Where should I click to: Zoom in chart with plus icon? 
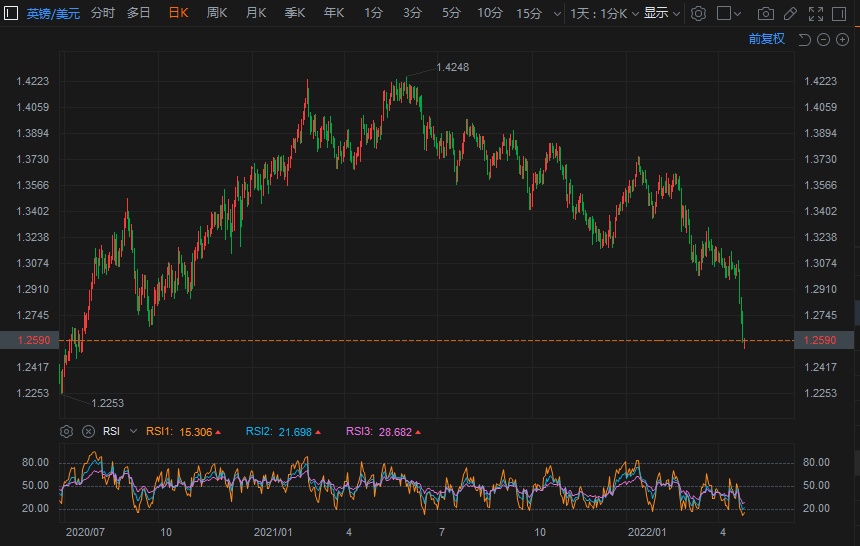coord(842,39)
